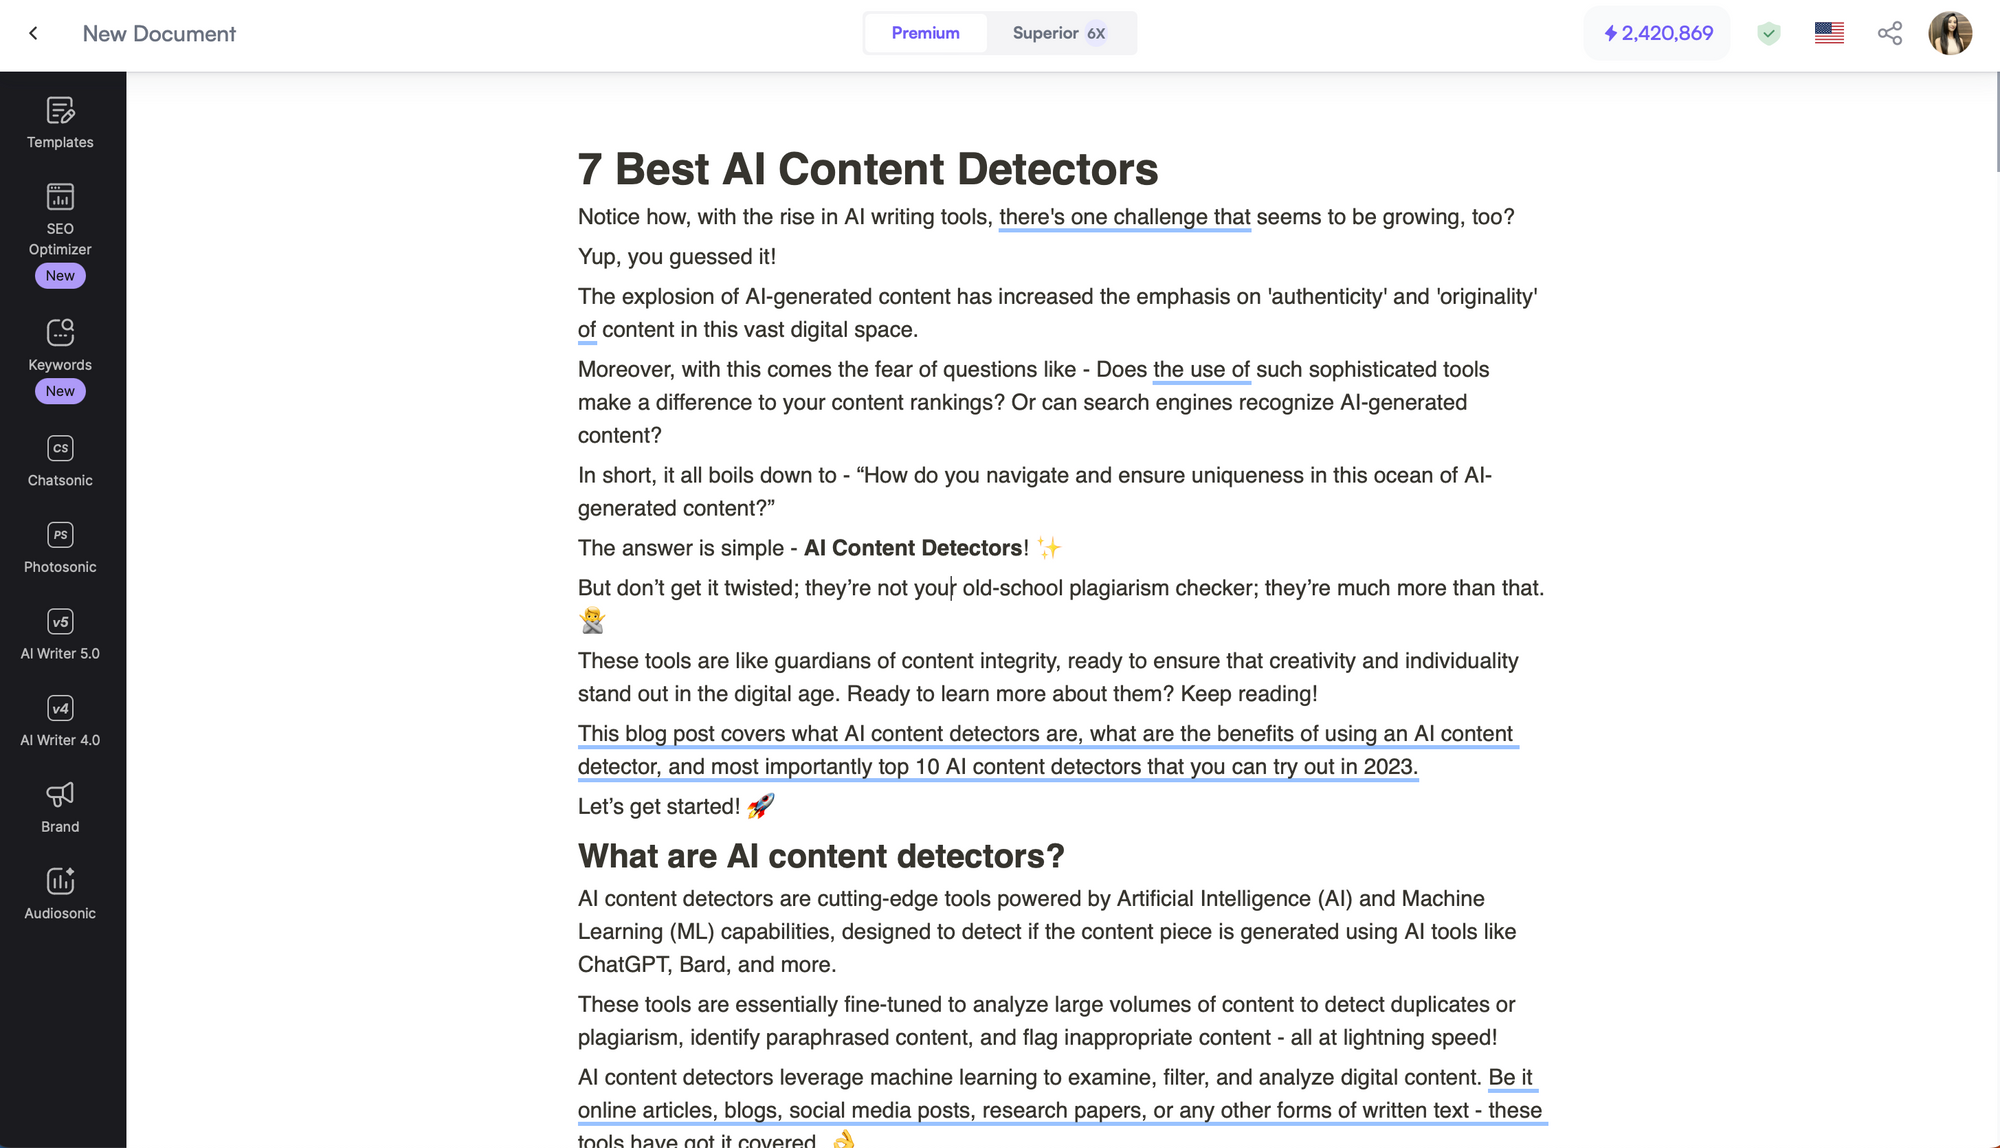The image size is (2000, 1148).
Task: Open the Keywords tool
Action: tap(60, 344)
